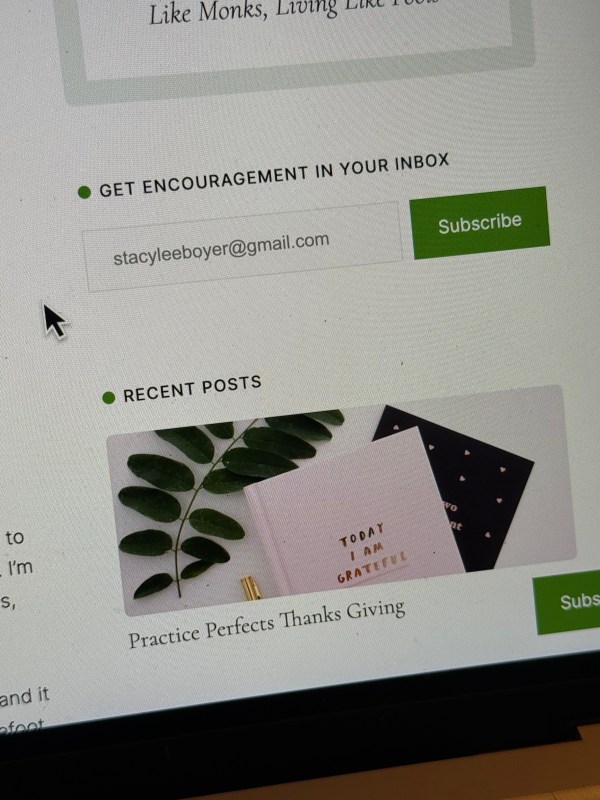Click the word 'to' in the left article text
The height and width of the screenshot is (800, 600).
click(14, 537)
